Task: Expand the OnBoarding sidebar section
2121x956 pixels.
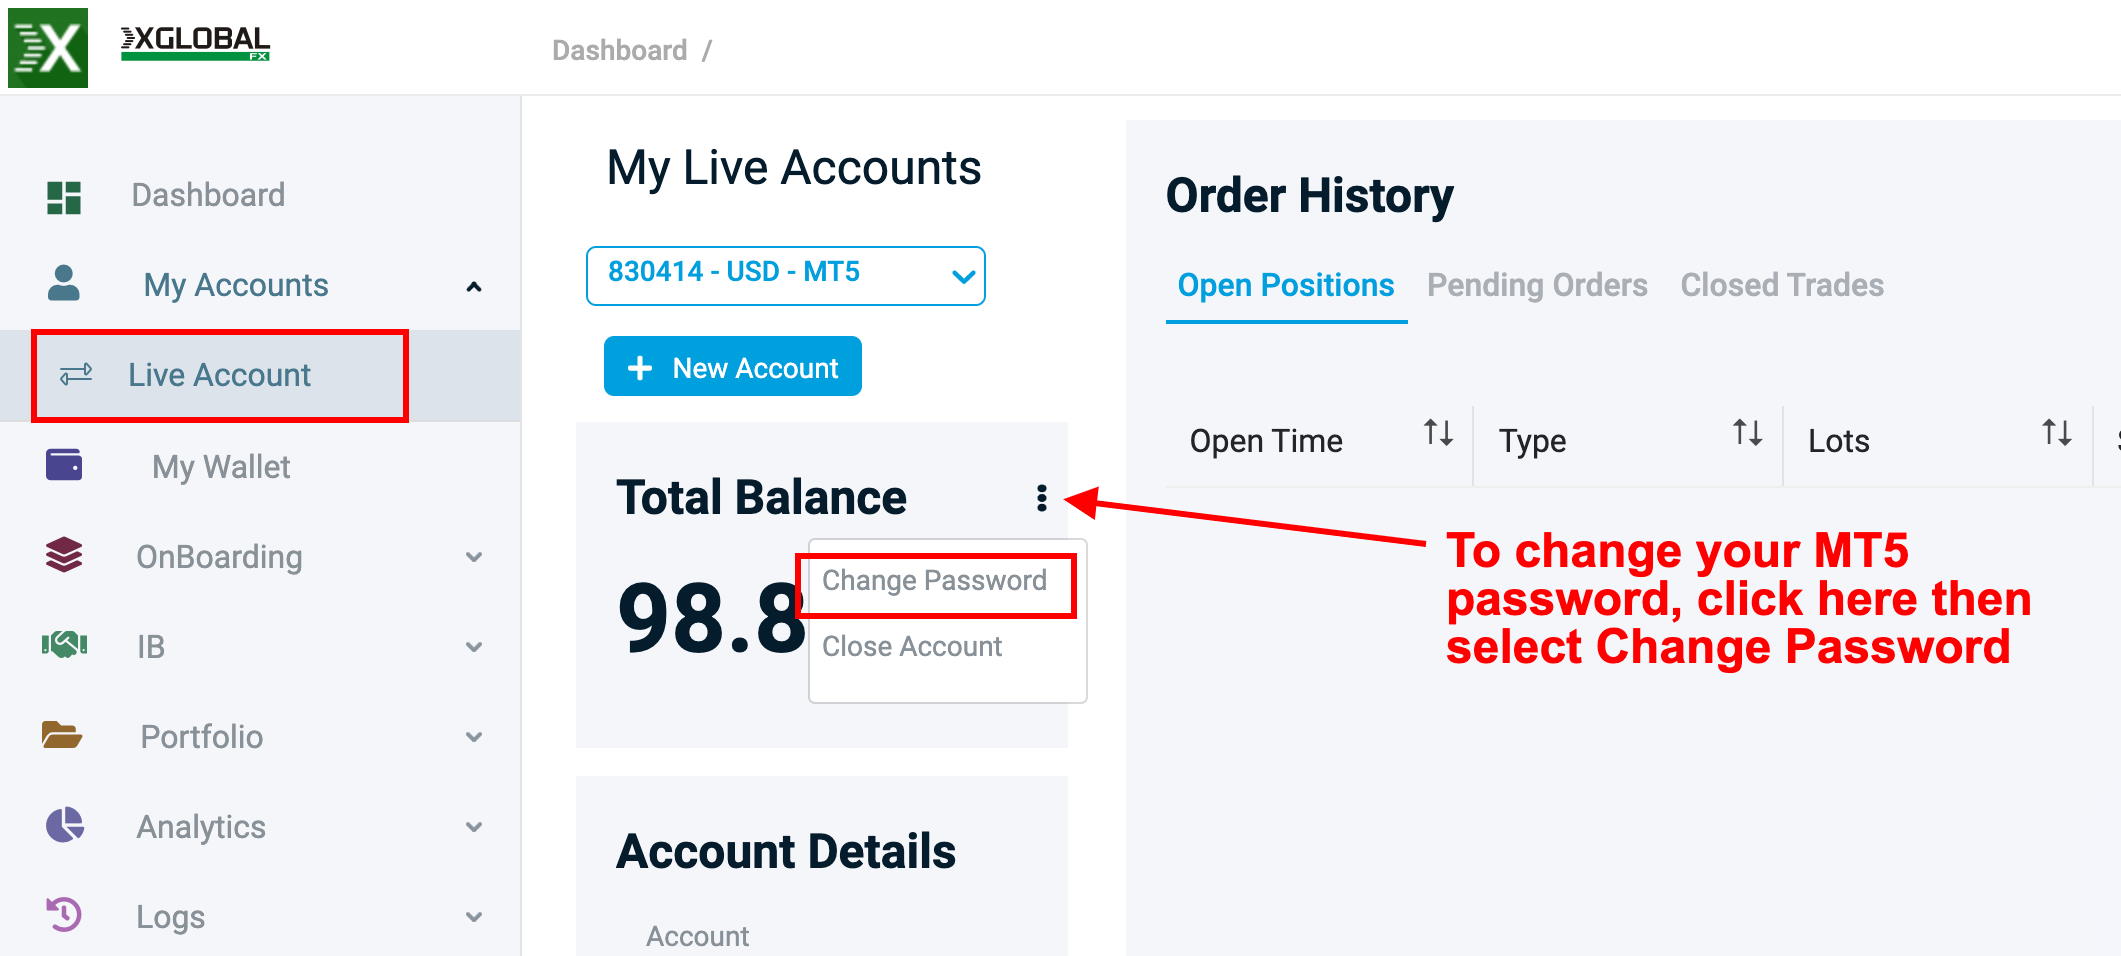Action: click(x=474, y=557)
